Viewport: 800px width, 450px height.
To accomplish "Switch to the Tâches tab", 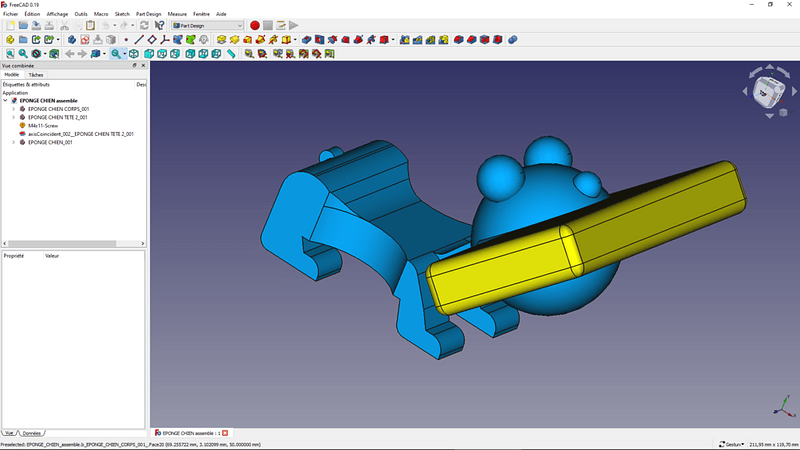I will [36, 75].
